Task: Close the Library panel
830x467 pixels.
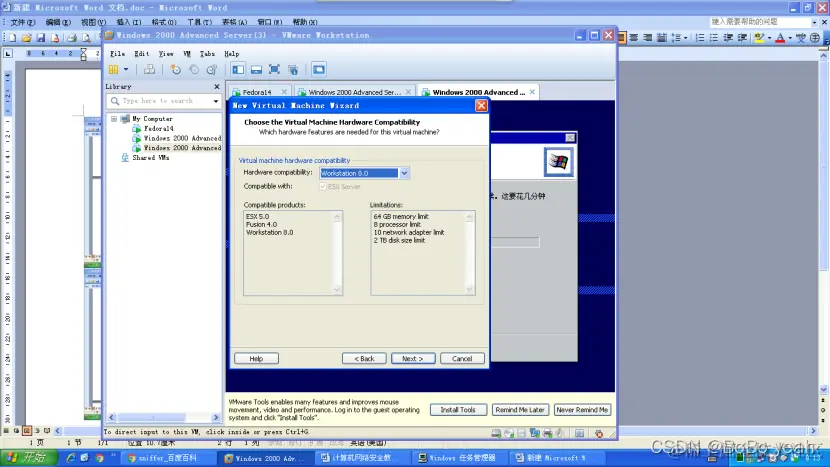Action: tap(216, 86)
